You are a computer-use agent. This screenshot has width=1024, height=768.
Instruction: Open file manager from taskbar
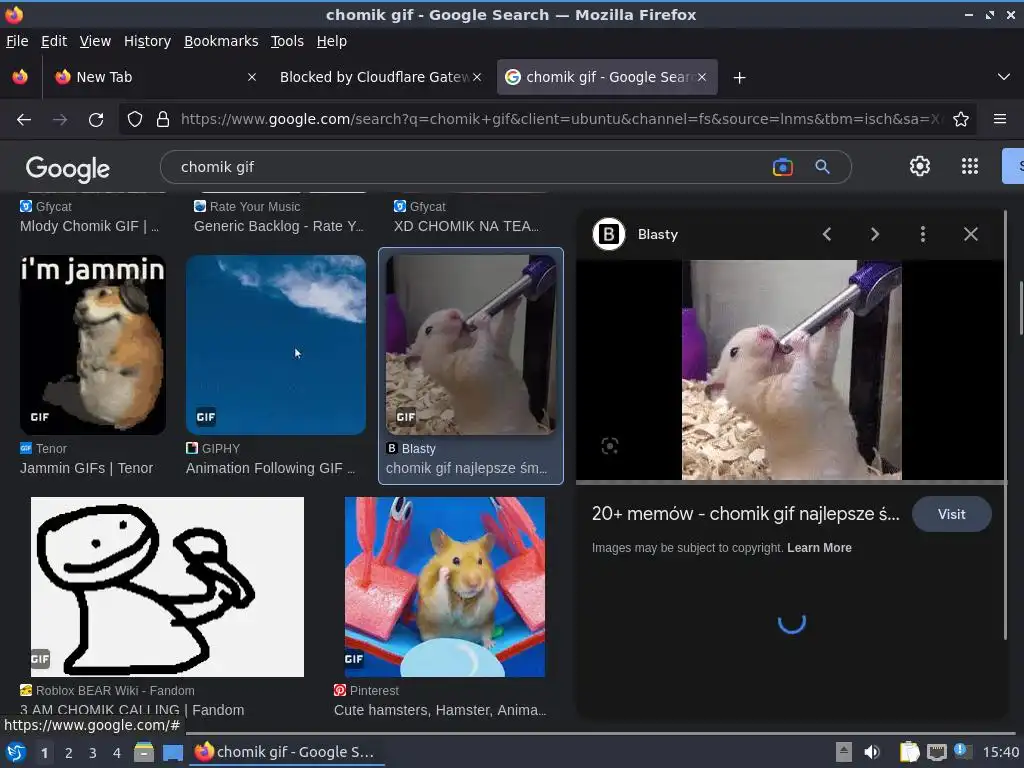(x=144, y=753)
